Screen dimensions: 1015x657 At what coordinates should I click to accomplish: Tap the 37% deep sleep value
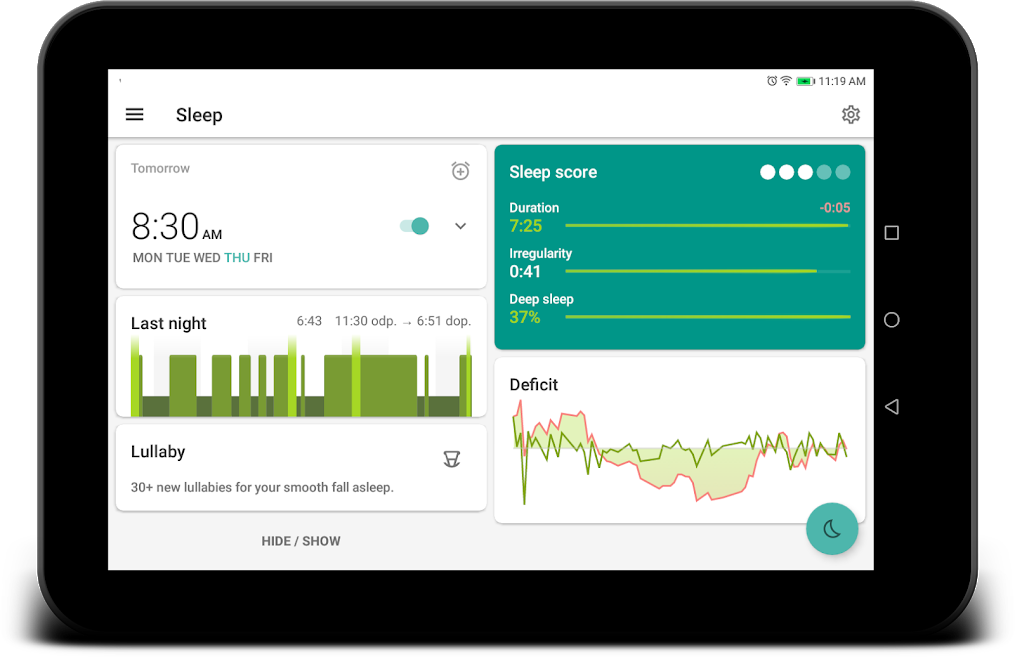524,317
